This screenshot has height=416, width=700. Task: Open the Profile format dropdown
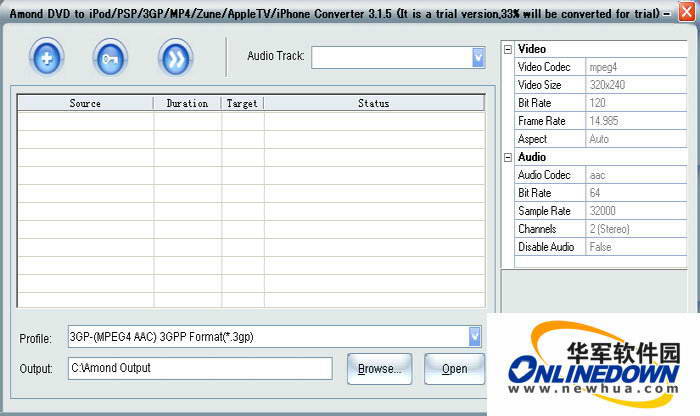[475, 337]
